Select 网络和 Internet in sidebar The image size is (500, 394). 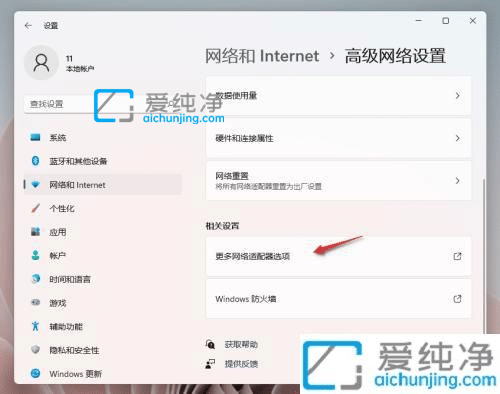click(x=103, y=185)
